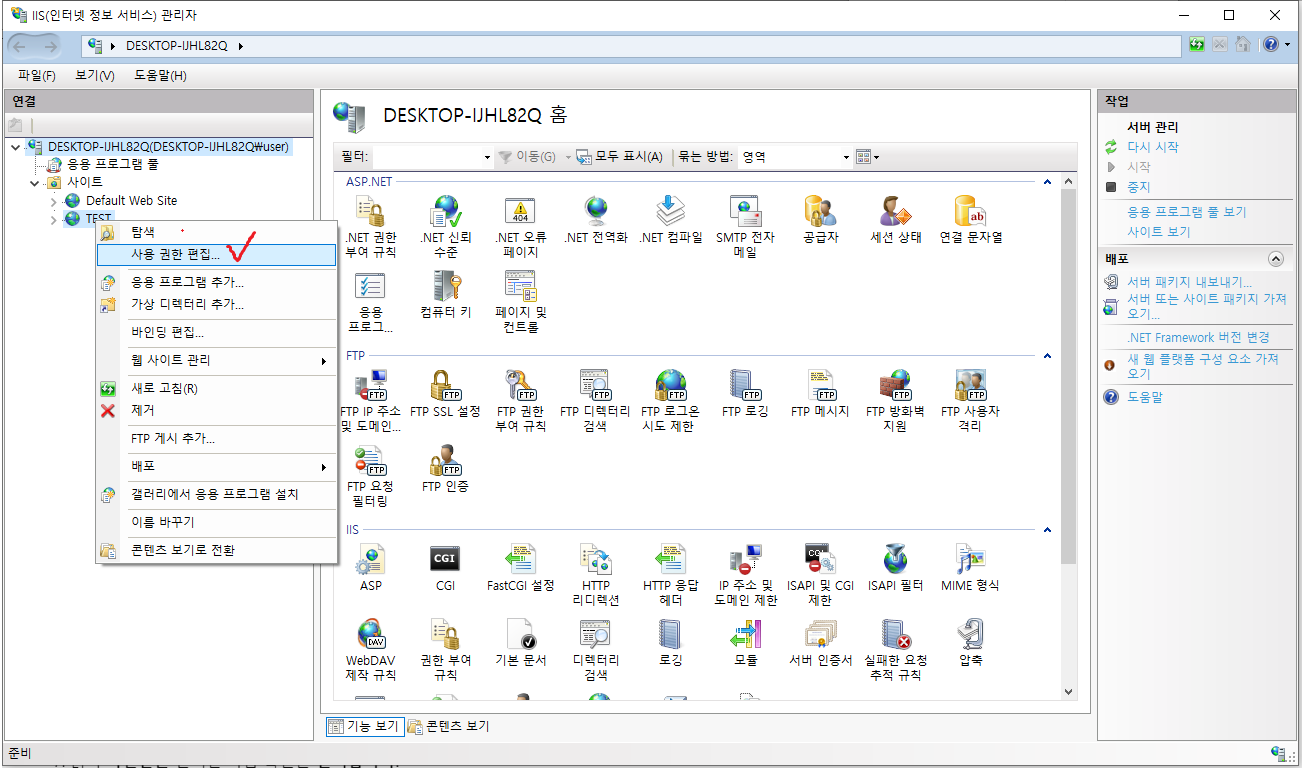Open the FTP 로깅 feature
This screenshot has height=768, width=1302.
(x=745, y=393)
